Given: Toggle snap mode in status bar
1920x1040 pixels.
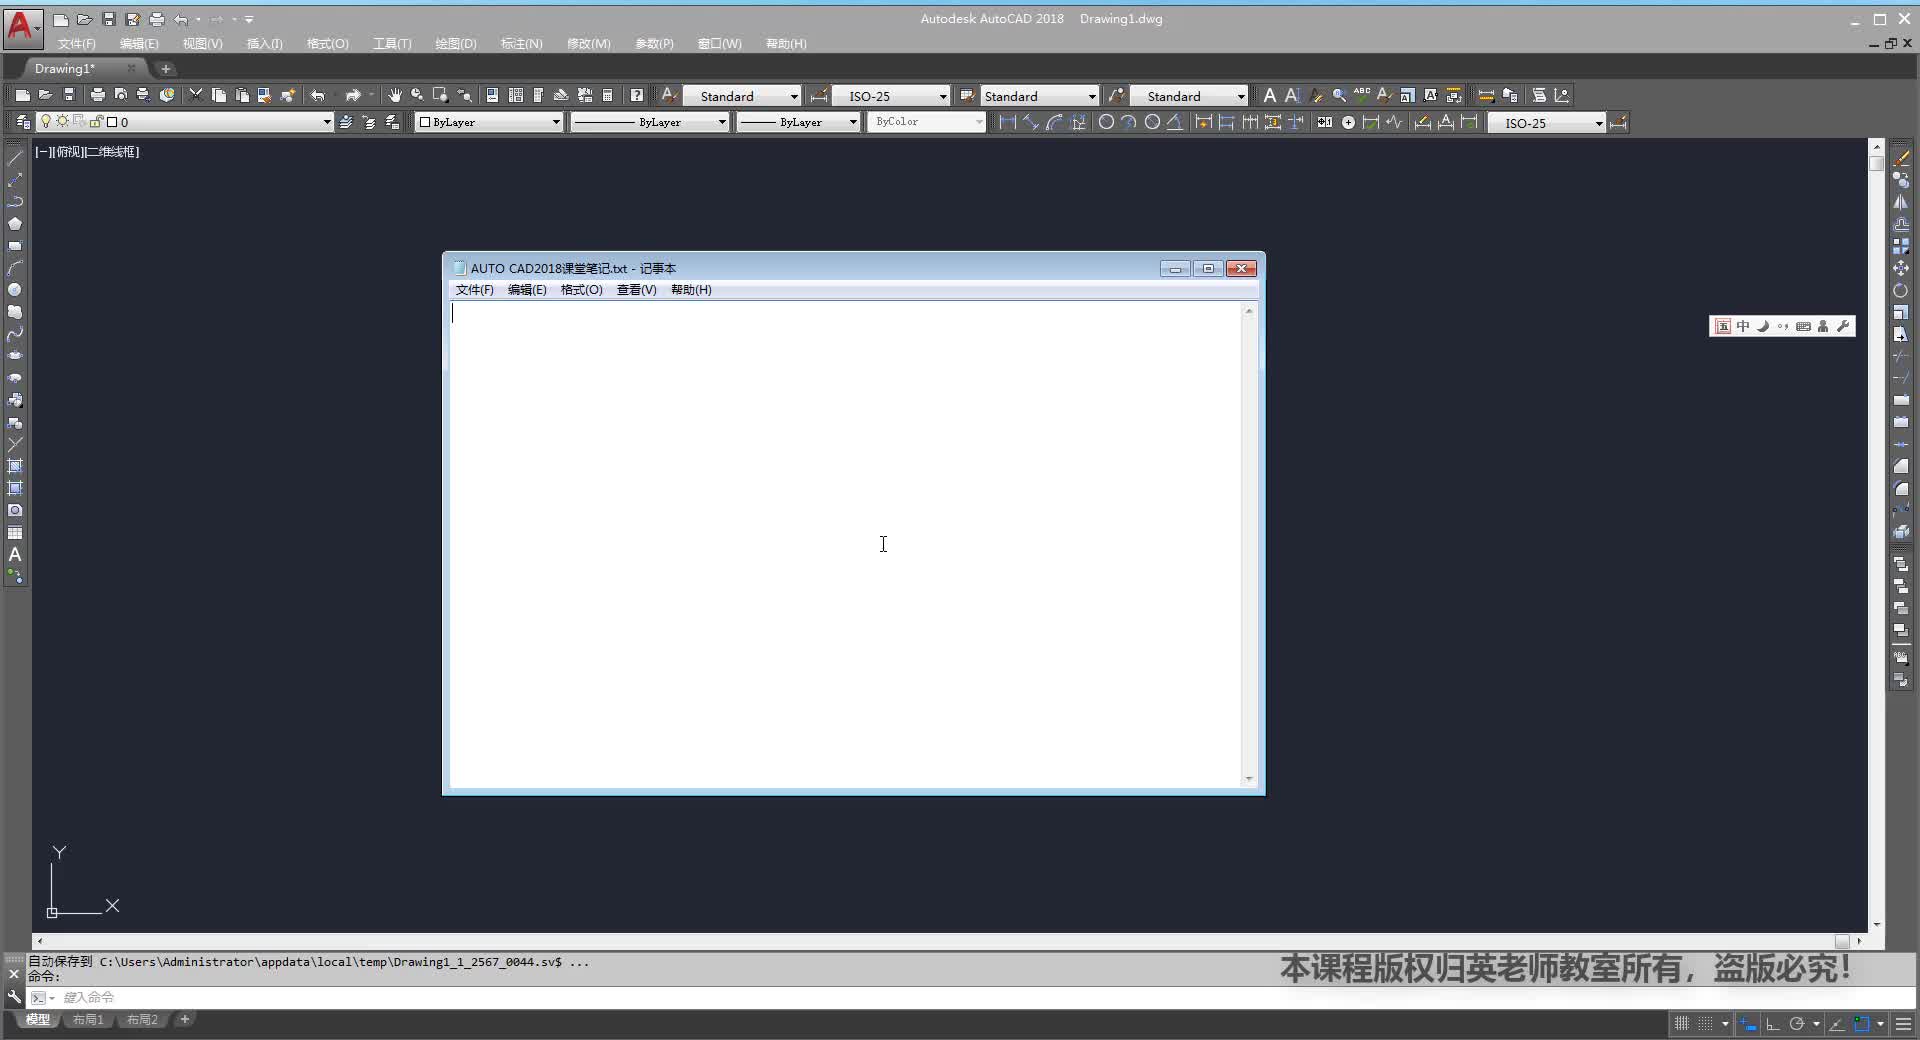Looking at the screenshot, I should click(1706, 1023).
